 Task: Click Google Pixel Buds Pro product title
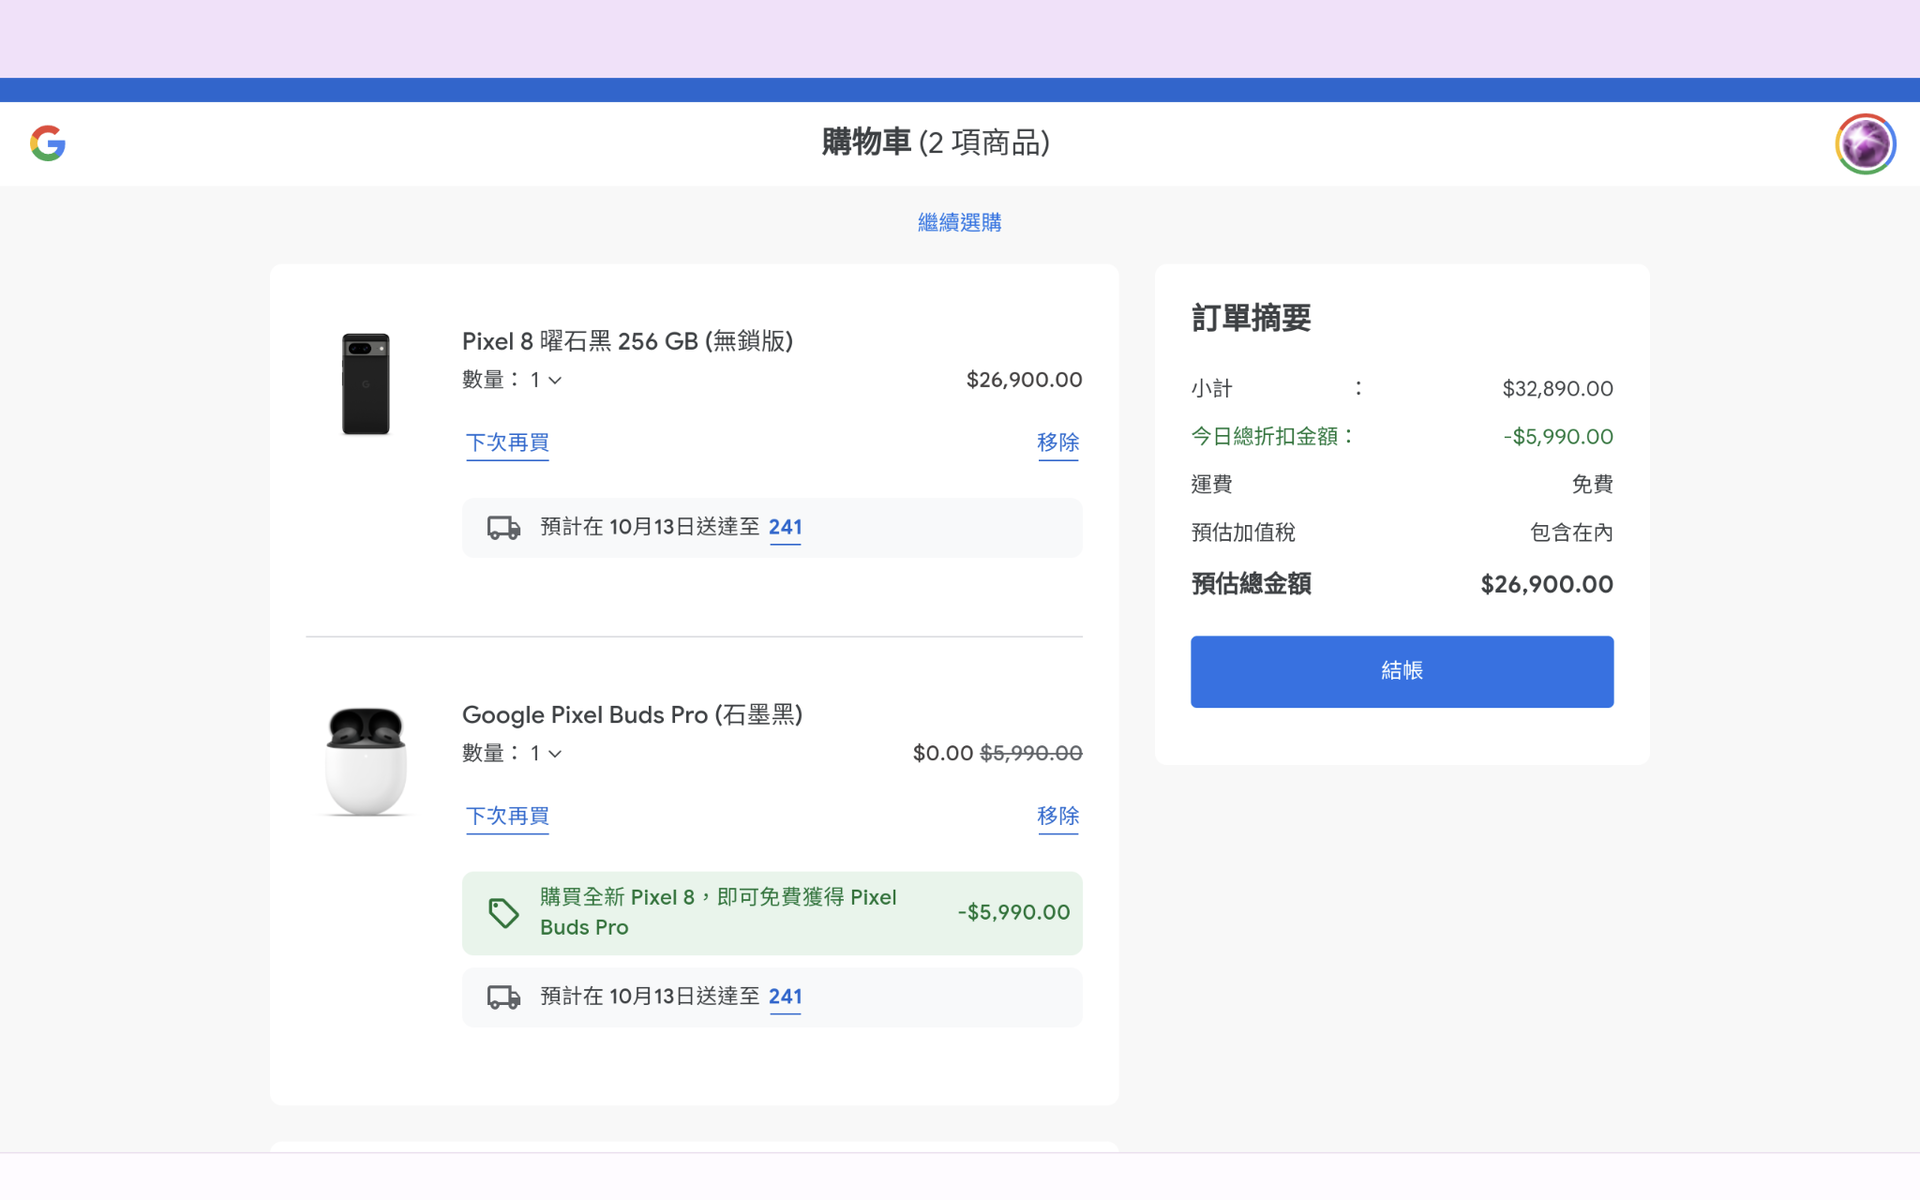coord(632,715)
